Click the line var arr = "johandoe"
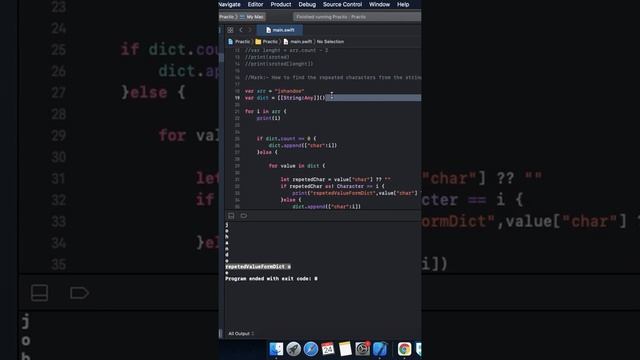640x360 pixels. click(x=274, y=91)
